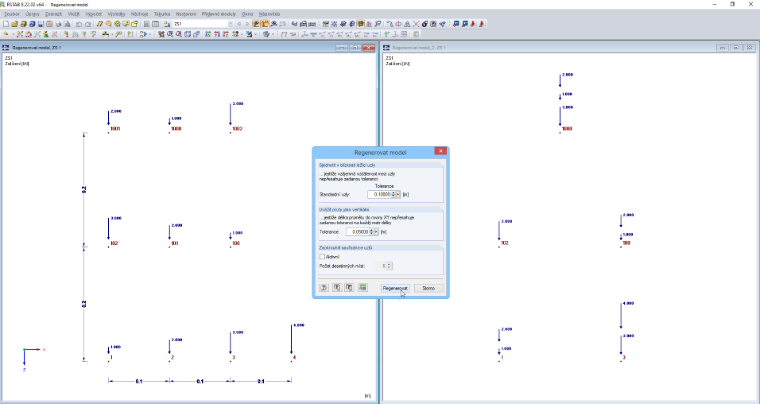Screen dimensions: 760x404
Task: Open arrow button beside Standardní uzly spinner
Action: click(398, 194)
